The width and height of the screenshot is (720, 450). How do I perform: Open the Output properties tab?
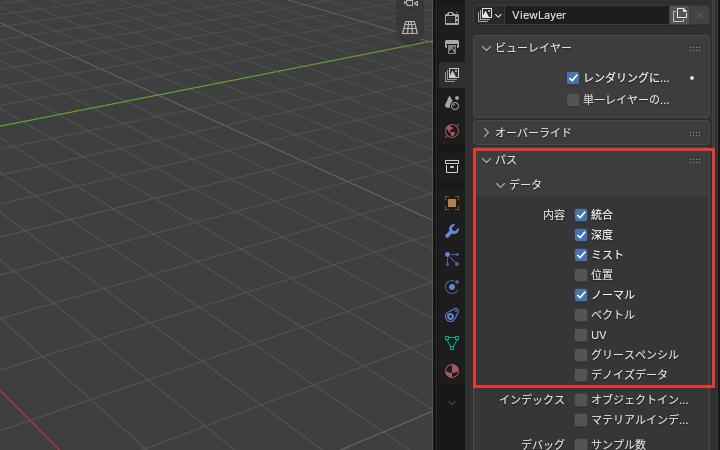tap(452, 46)
